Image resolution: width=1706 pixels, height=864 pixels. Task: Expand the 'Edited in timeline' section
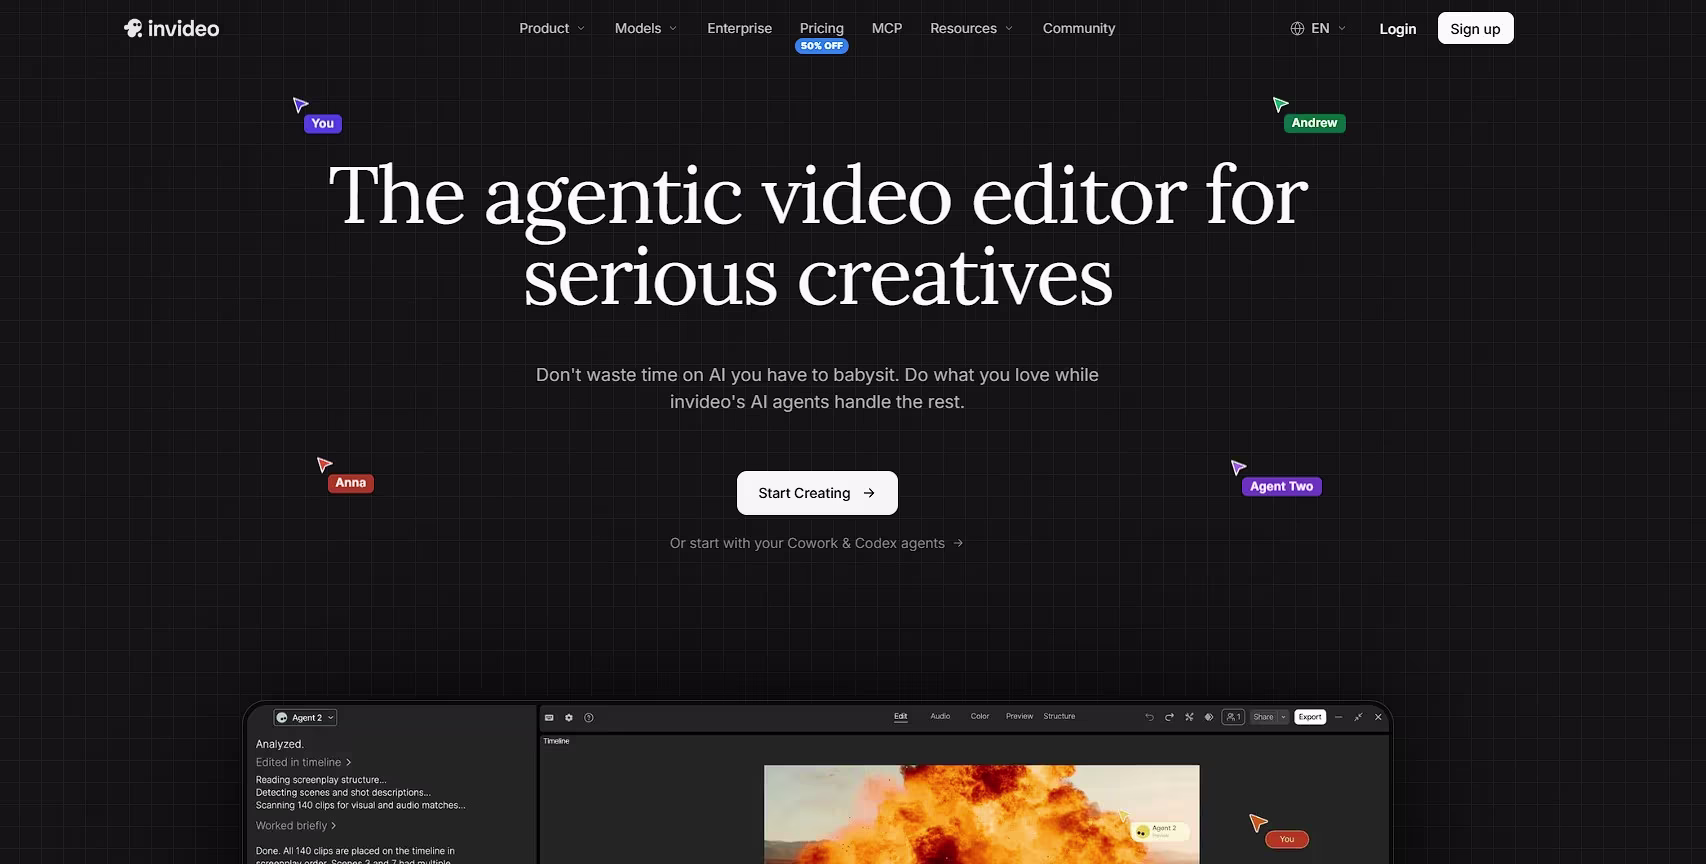[x=303, y=762]
